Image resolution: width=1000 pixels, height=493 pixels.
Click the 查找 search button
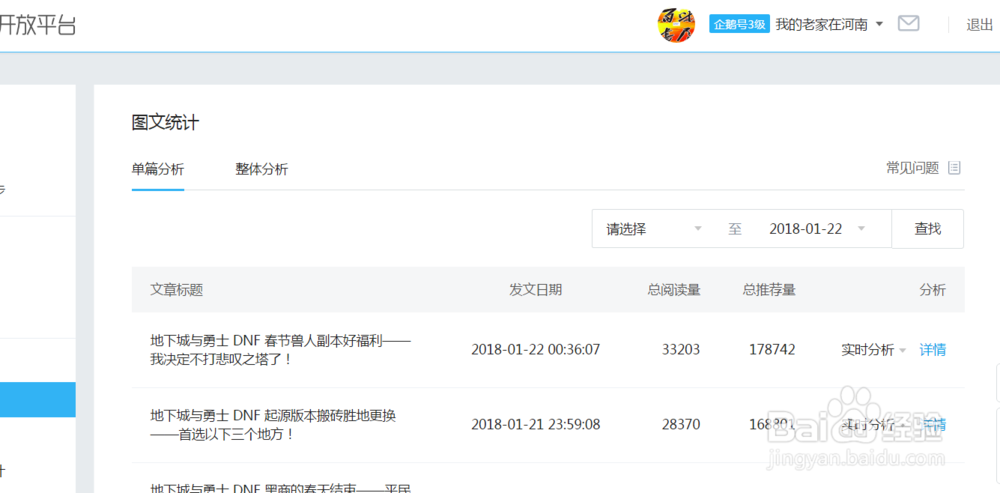tap(927, 229)
